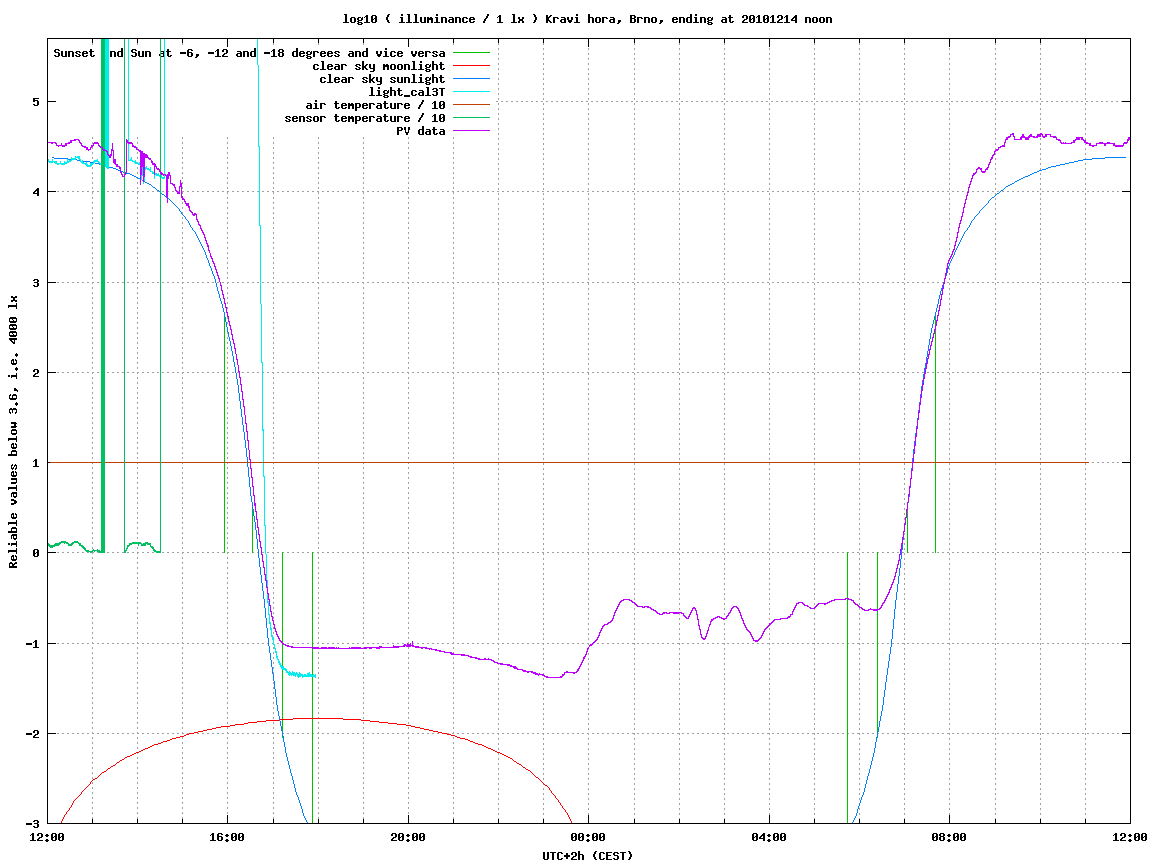The height and width of the screenshot is (863, 1151).
Task: Click the 16:00 x-axis tick label
Action: [x=228, y=837]
